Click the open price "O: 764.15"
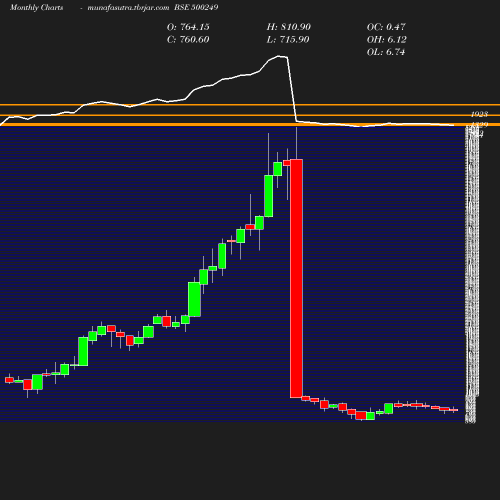This screenshot has height=500, width=500. pos(188,27)
